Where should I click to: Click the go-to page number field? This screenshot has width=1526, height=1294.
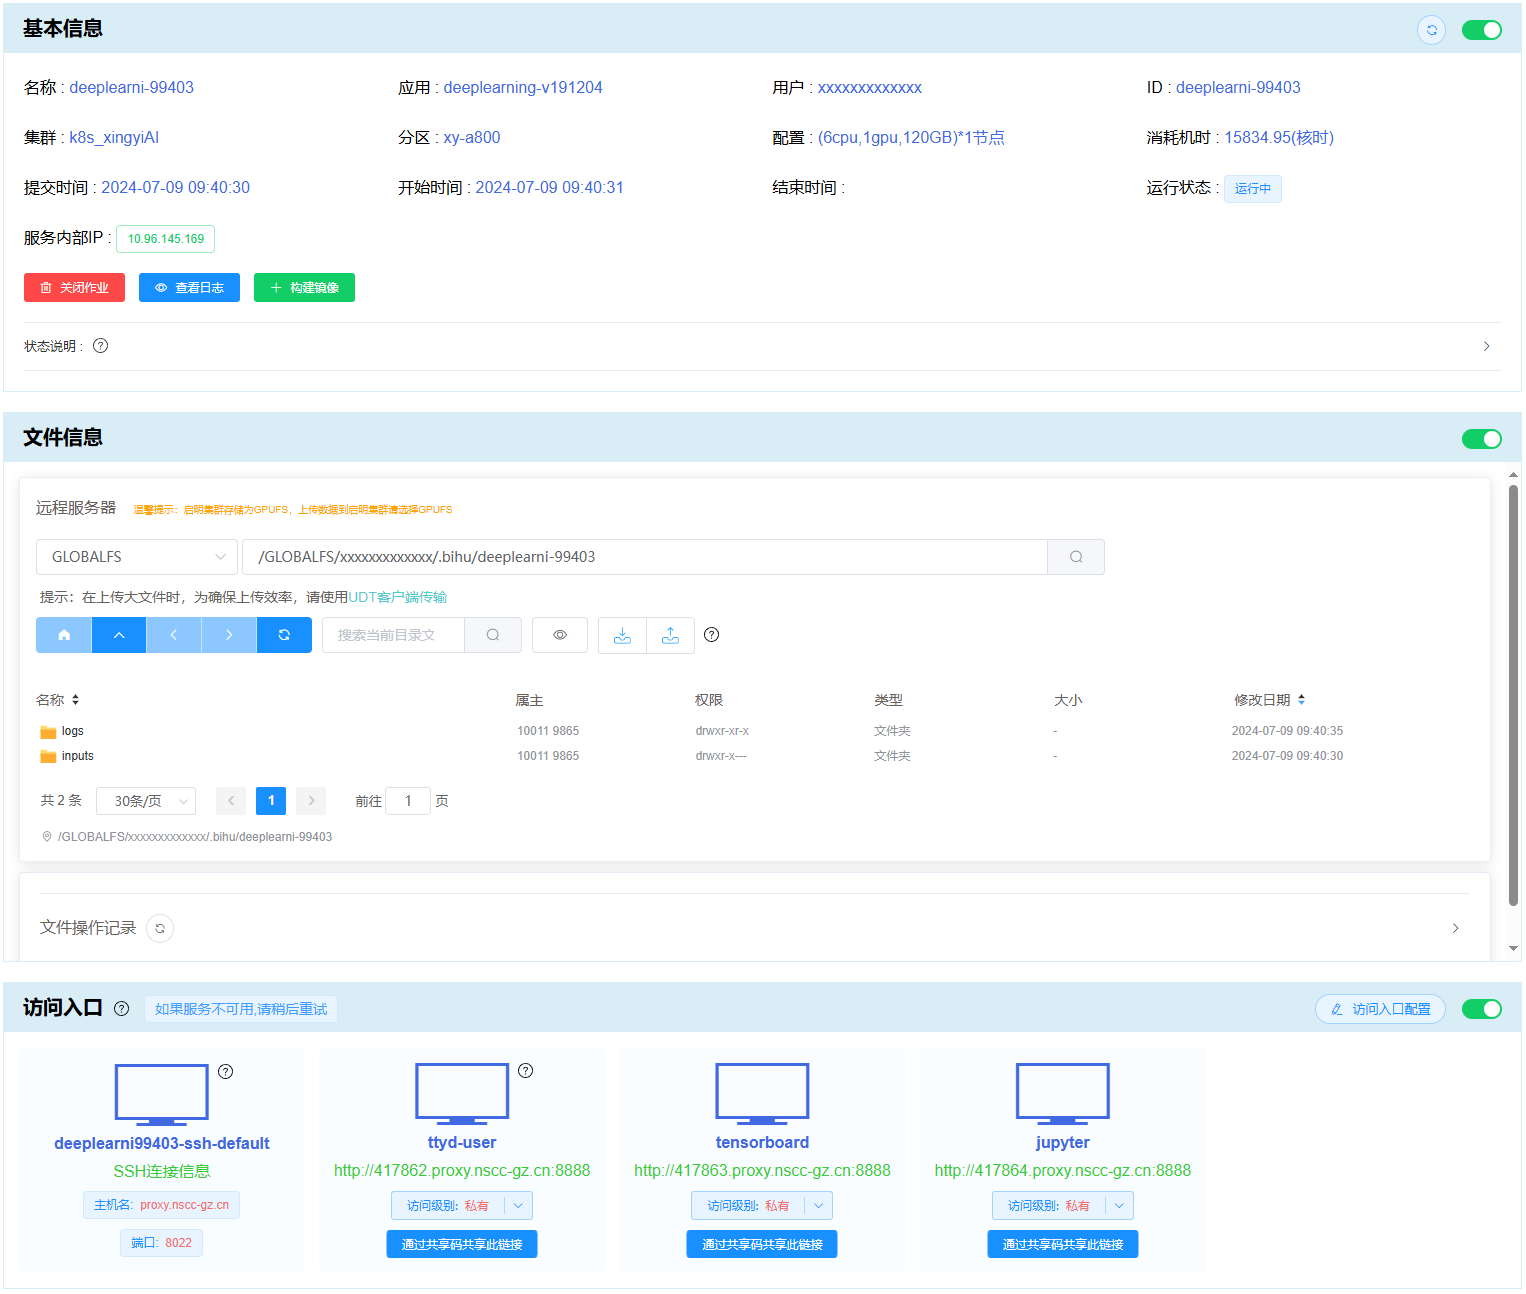[x=408, y=801]
